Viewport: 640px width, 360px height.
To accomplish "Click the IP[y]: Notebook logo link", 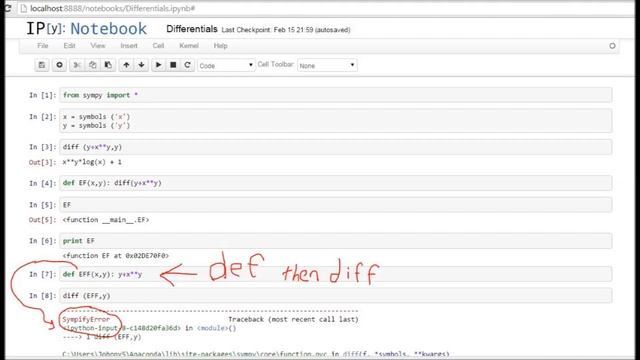I will pyautogui.click(x=87, y=29).
